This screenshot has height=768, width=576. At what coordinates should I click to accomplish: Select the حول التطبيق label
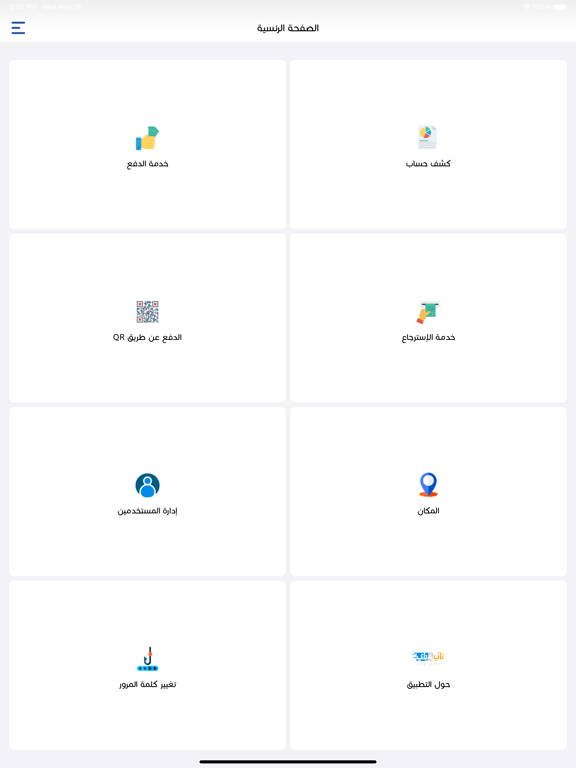(429, 684)
